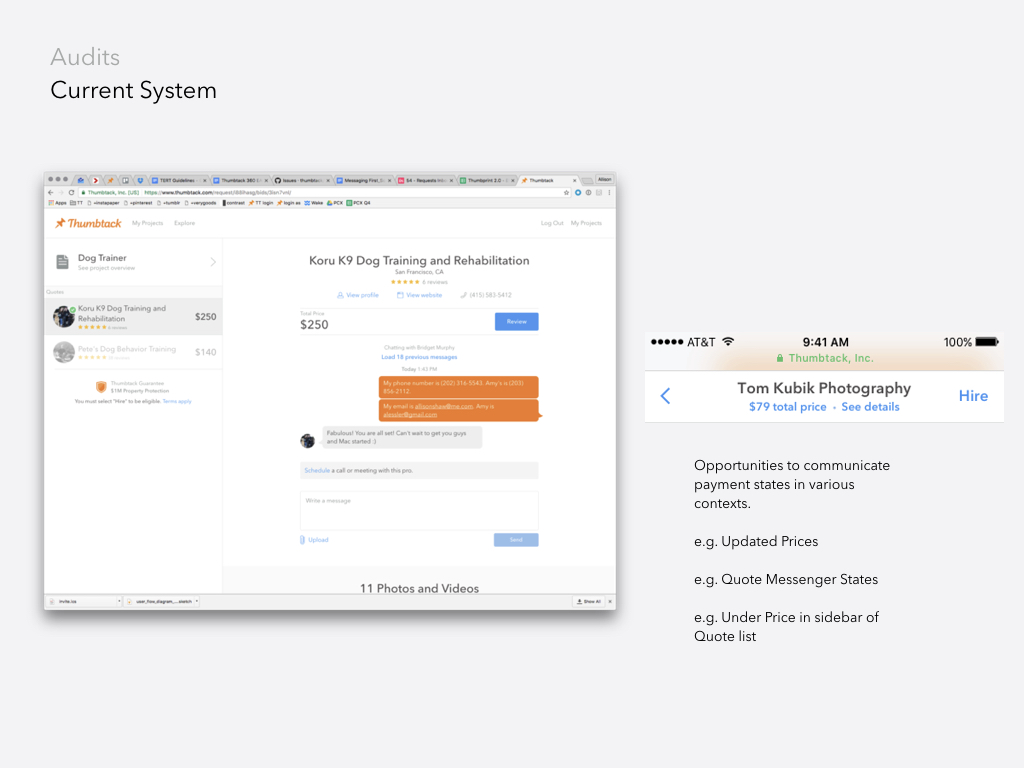
Task: Tap See details in mobile header
Action: [870, 407]
